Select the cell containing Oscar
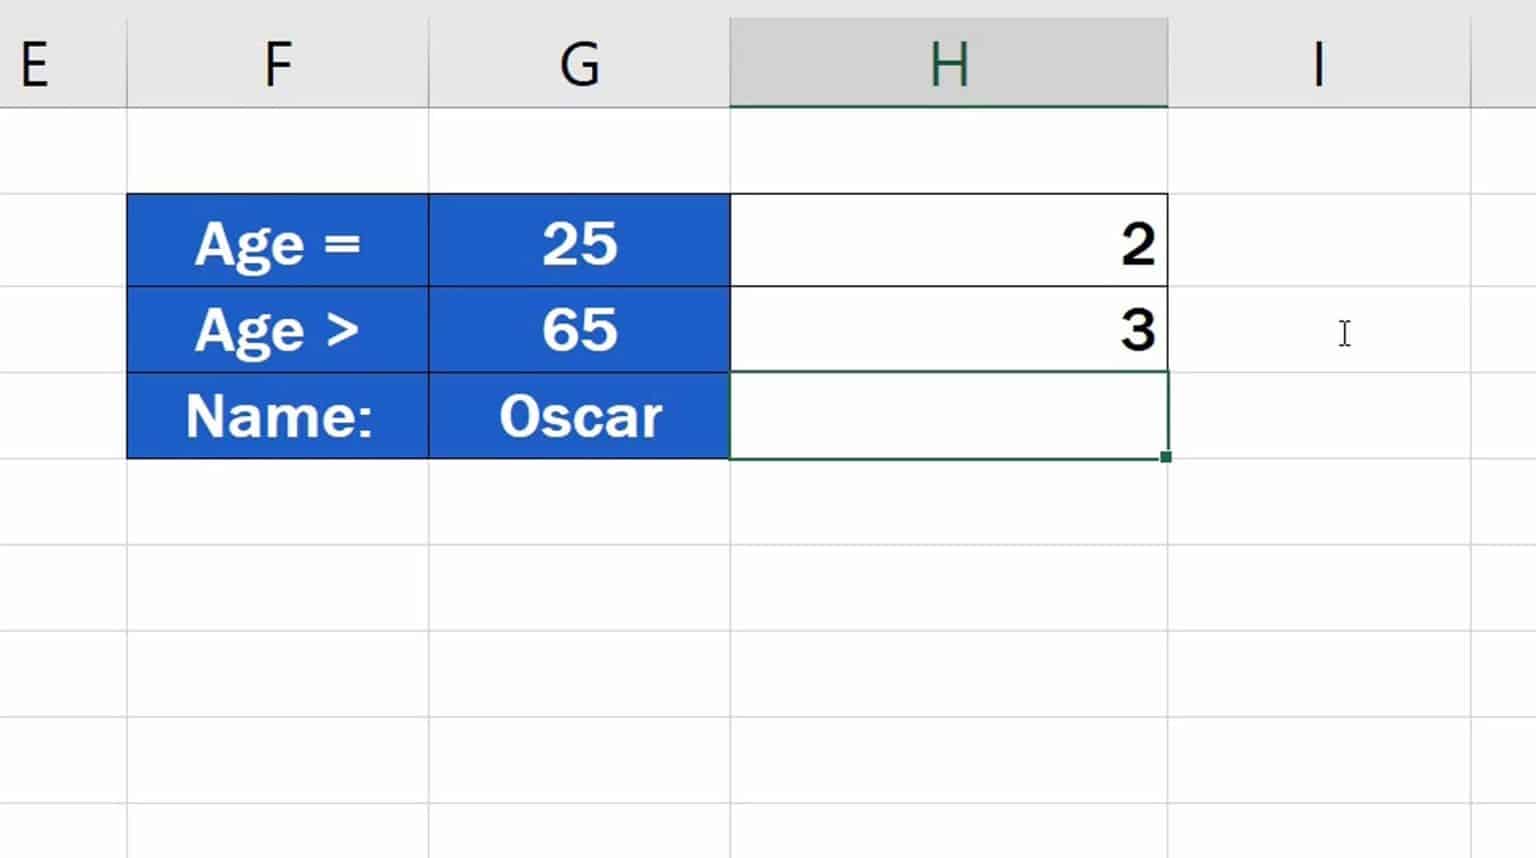The image size is (1536, 858). (x=578, y=414)
